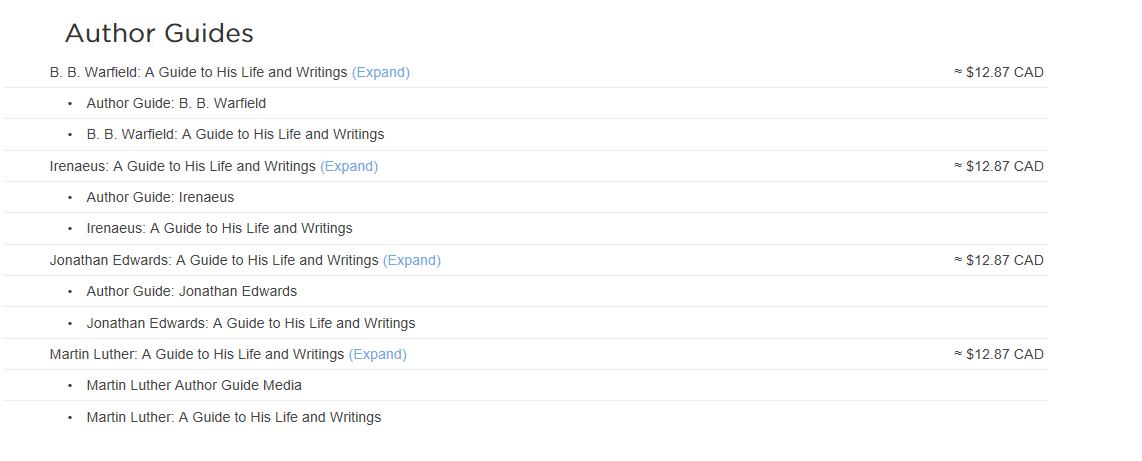This screenshot has width=1142, height=461.
Task: Select Author Guide: B. B. Warfield item
Action: click(x=176, y=103)
